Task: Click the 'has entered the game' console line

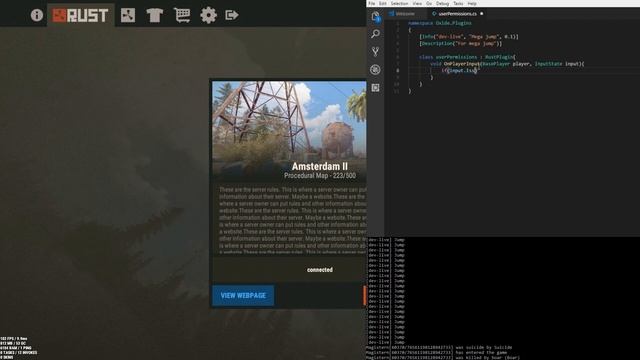Action: (436, 352)
